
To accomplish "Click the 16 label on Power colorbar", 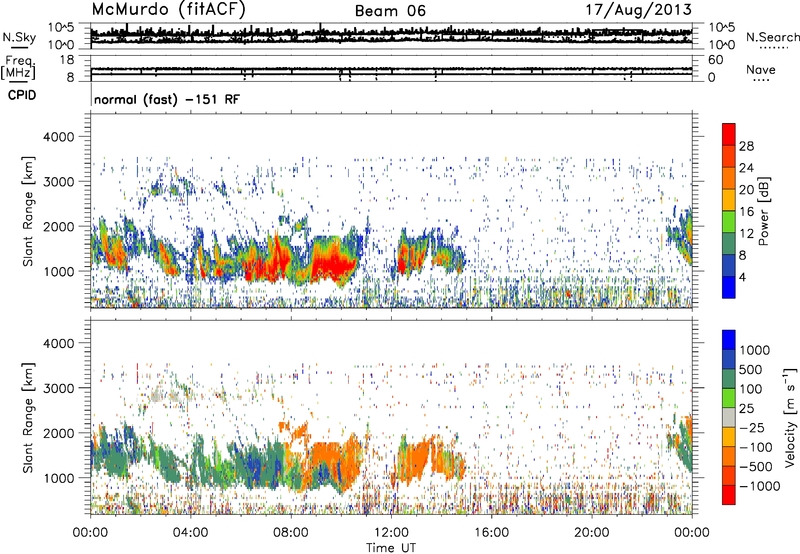I will point(746,212).
